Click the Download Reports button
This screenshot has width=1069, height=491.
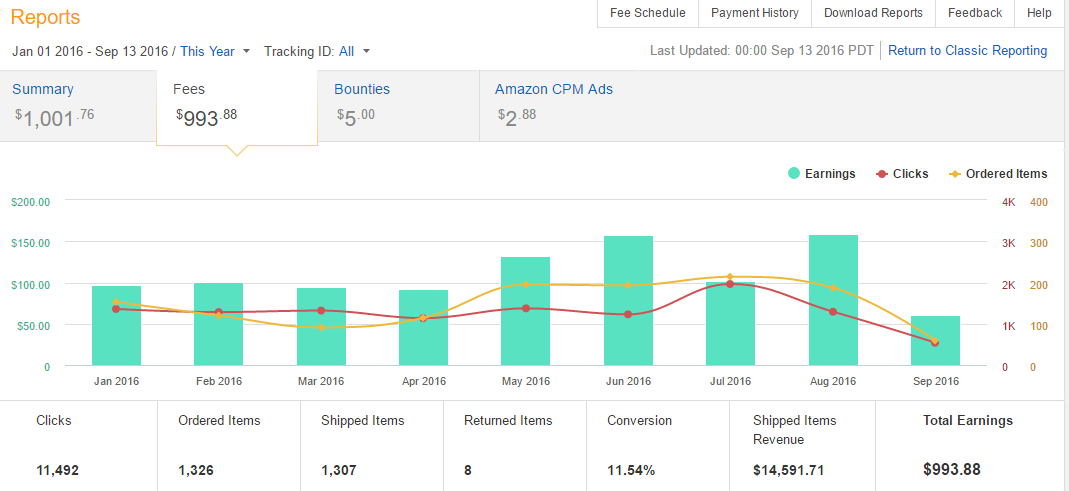coord(873,13)
